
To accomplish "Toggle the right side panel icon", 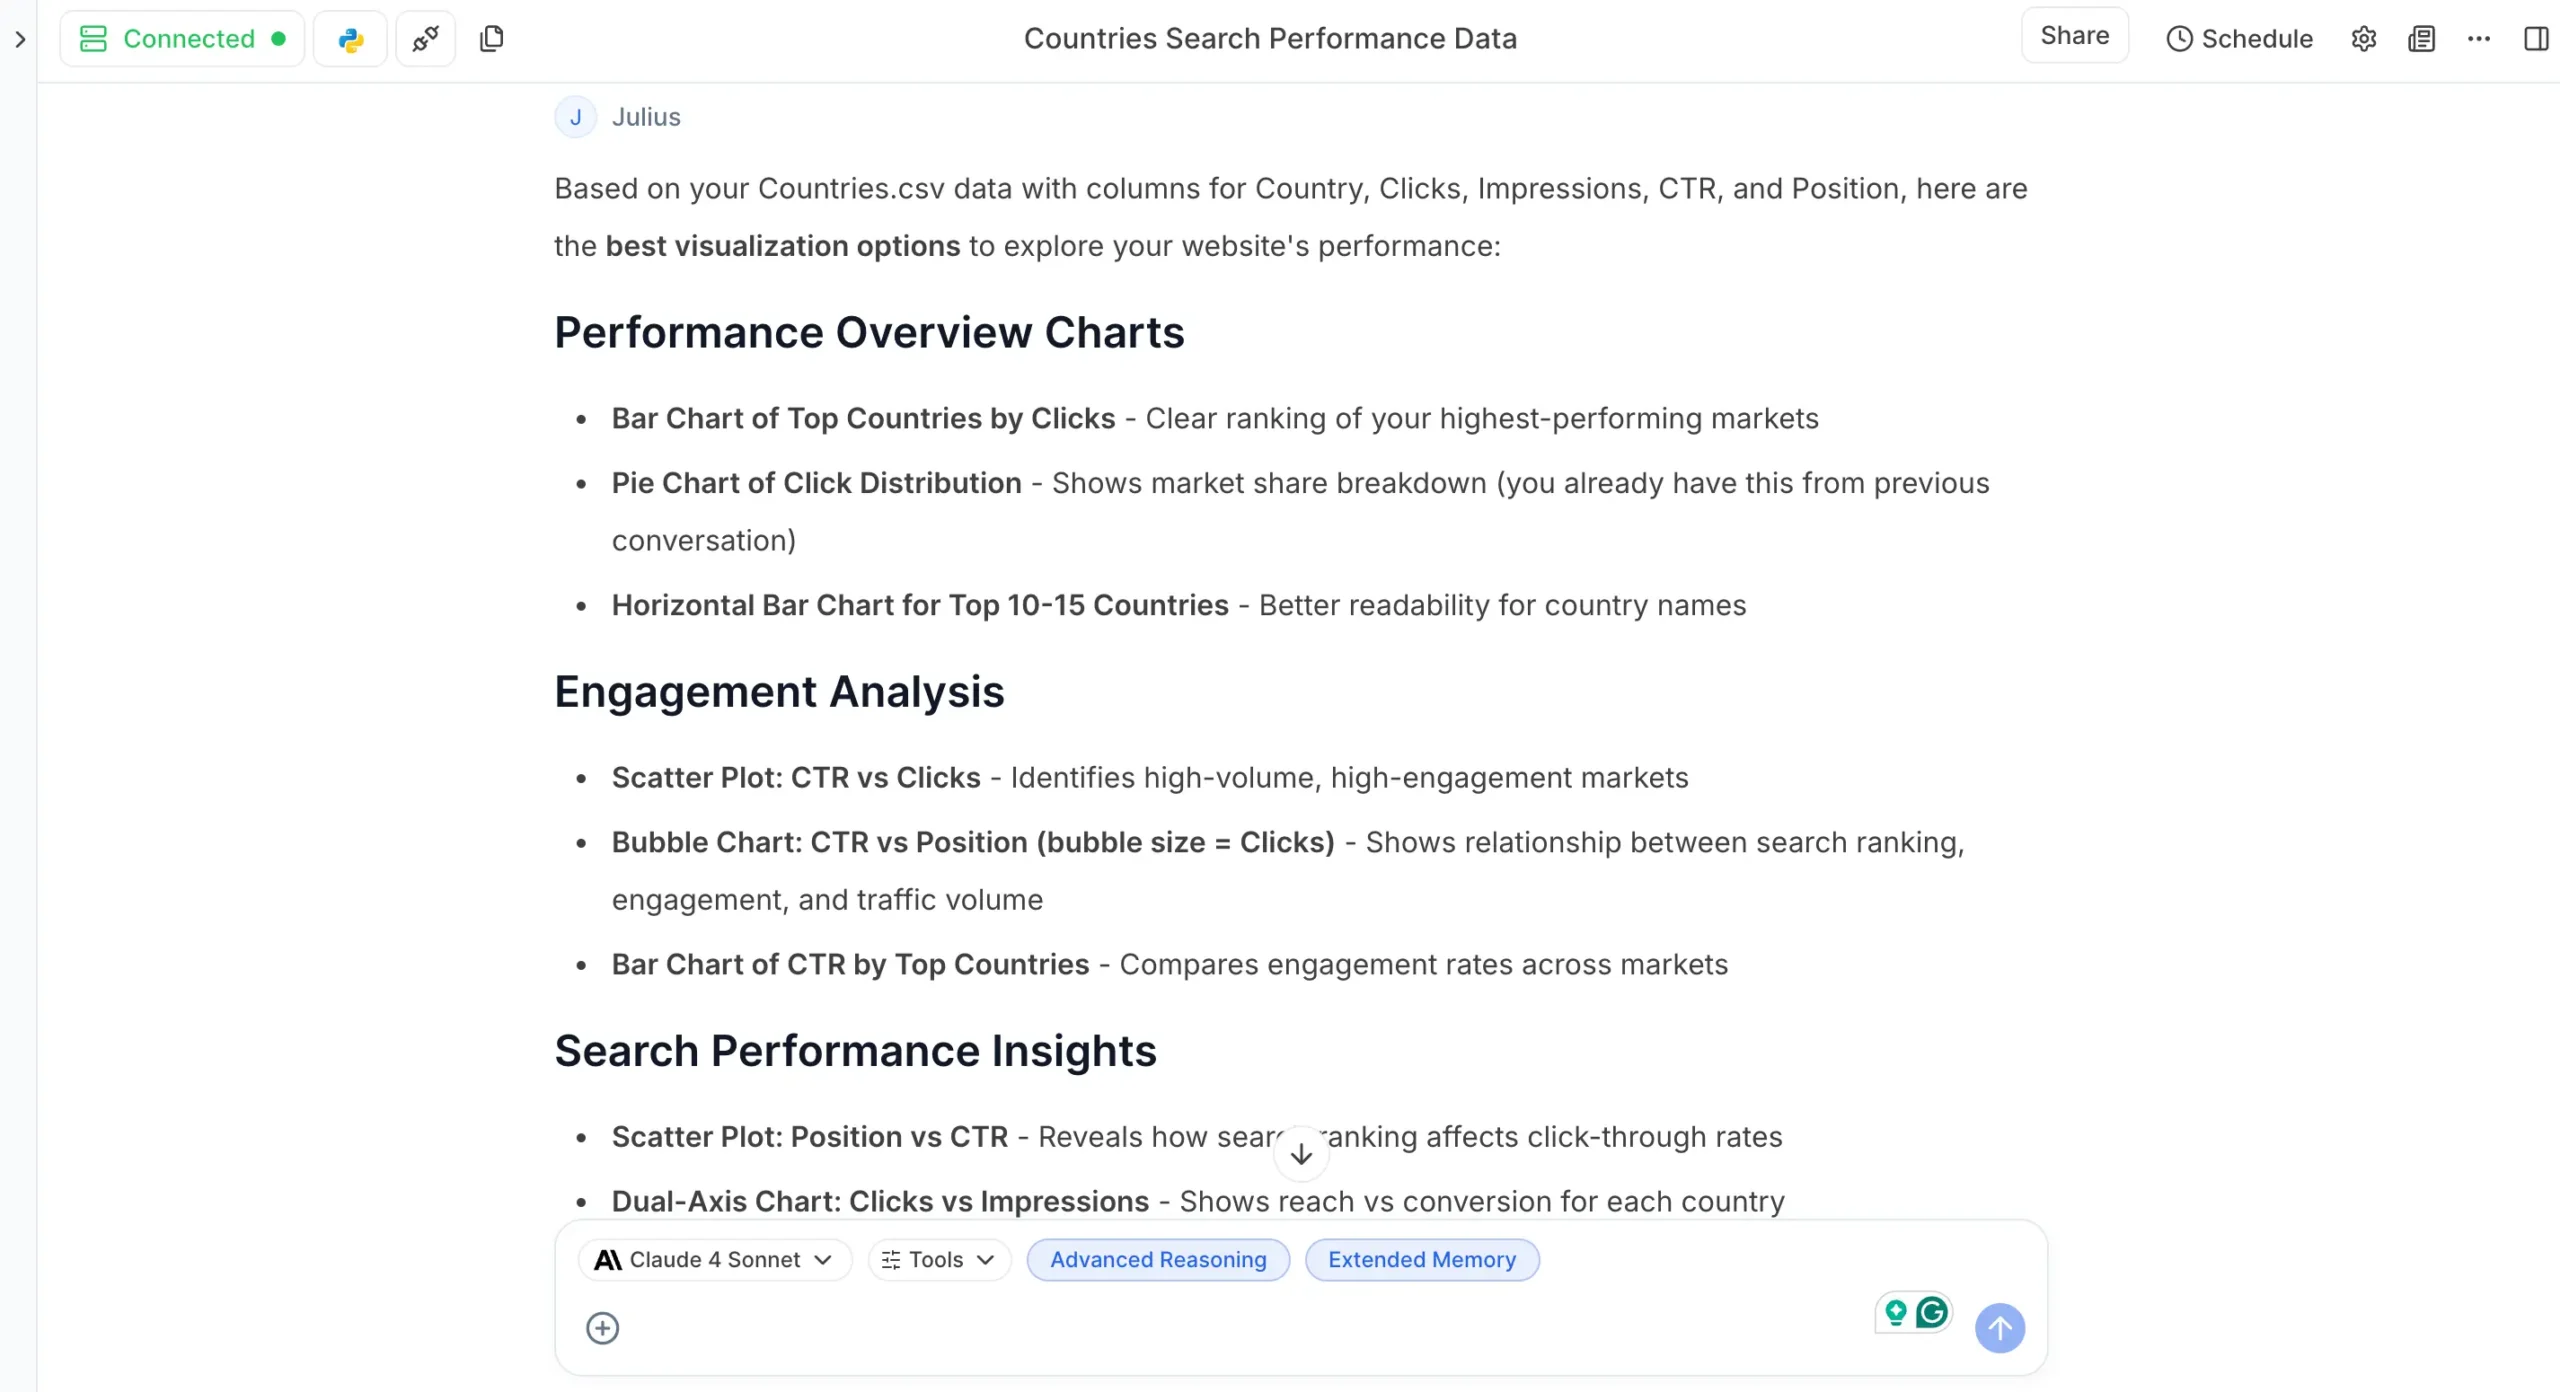I will tap(2535, 39).
